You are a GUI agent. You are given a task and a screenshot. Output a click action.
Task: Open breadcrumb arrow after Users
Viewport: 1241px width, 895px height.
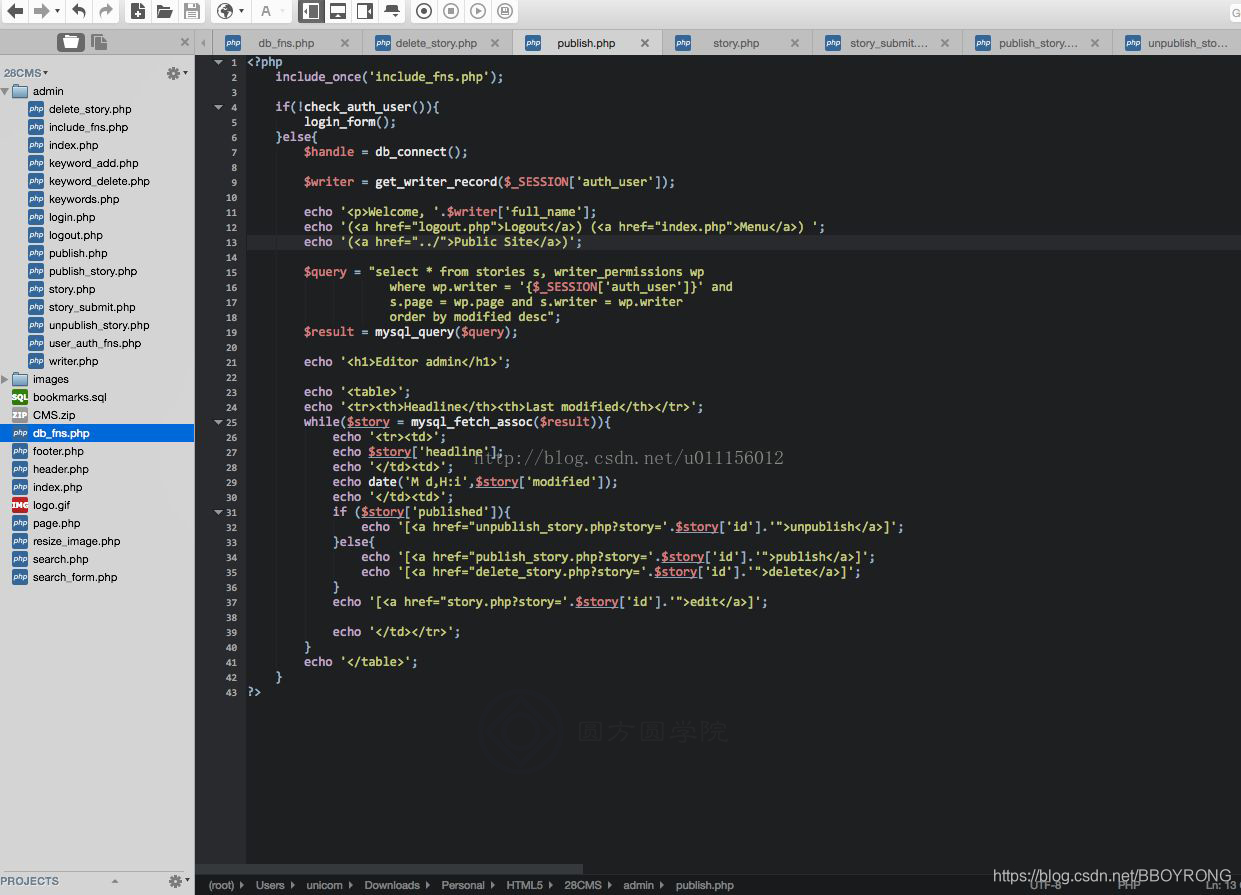click(x=293, y=885)
